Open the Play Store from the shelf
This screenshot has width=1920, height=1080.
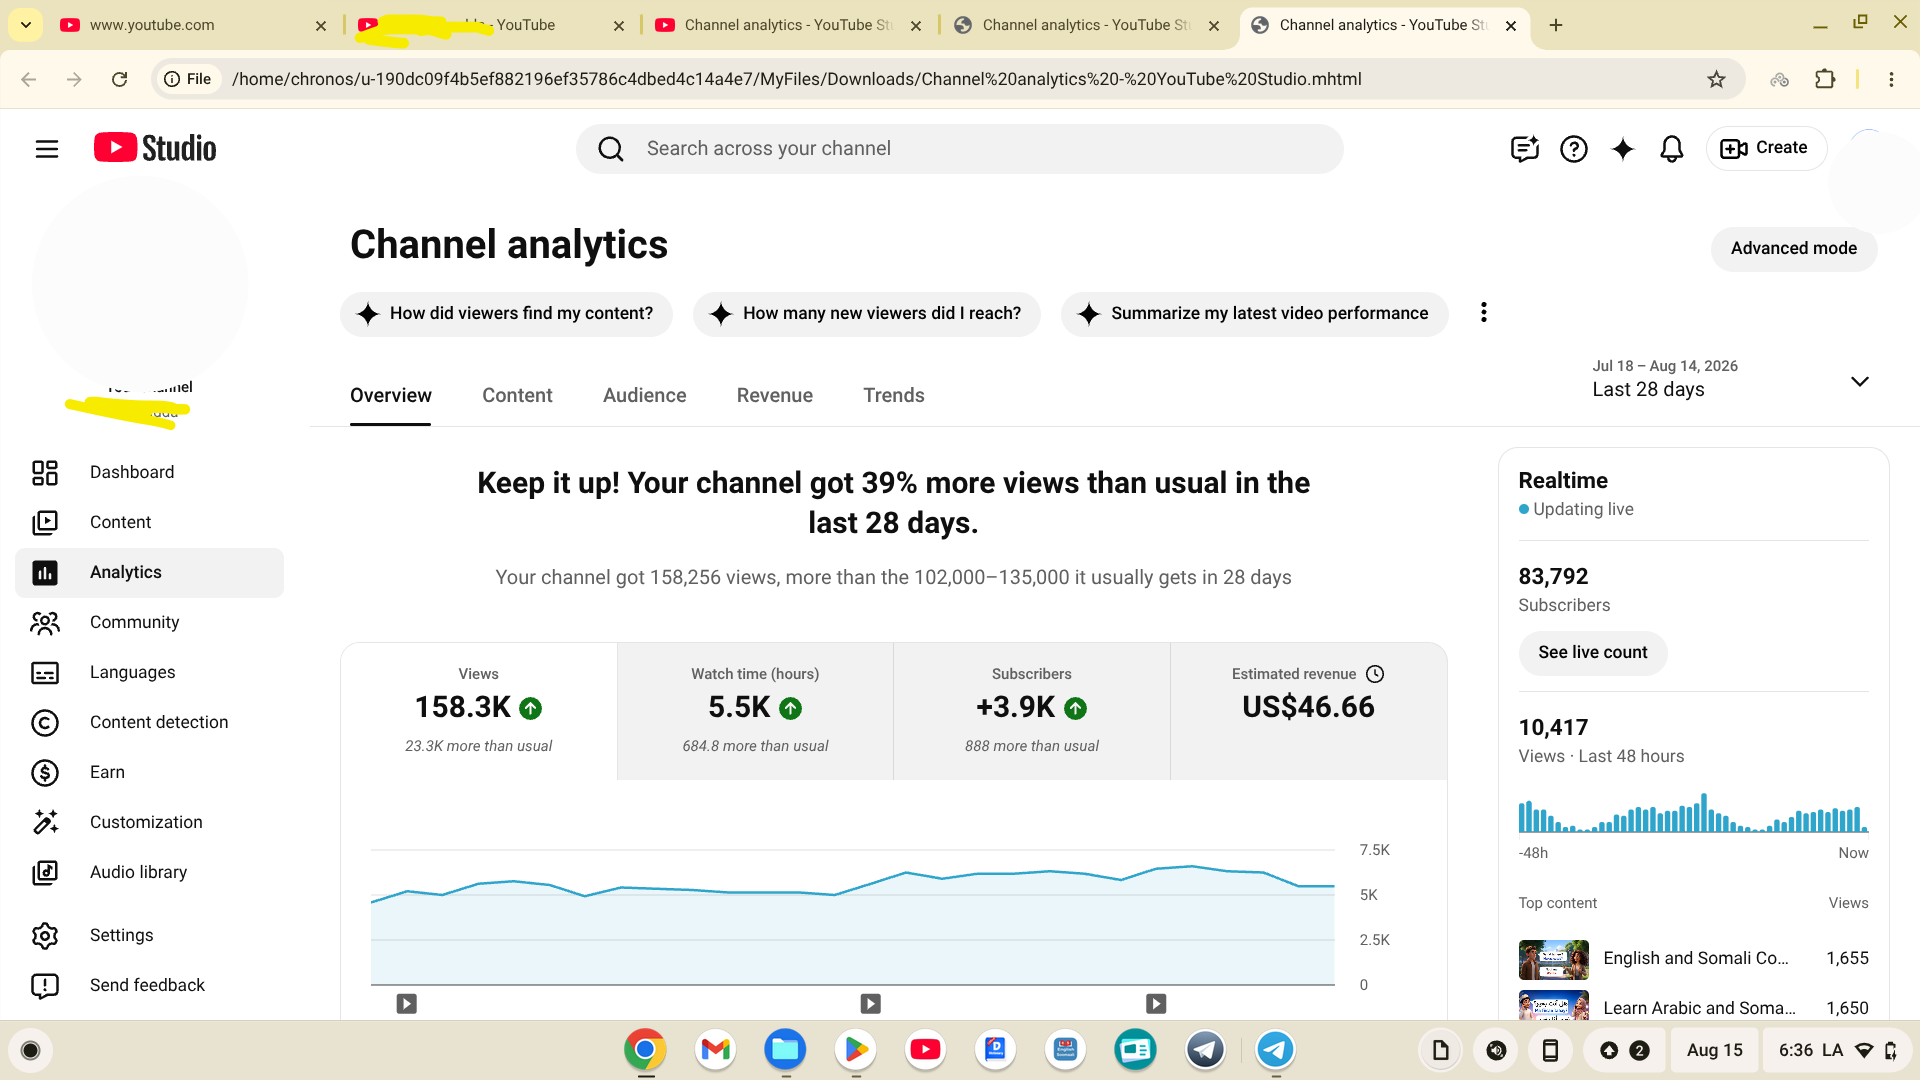click(856, 1050)
